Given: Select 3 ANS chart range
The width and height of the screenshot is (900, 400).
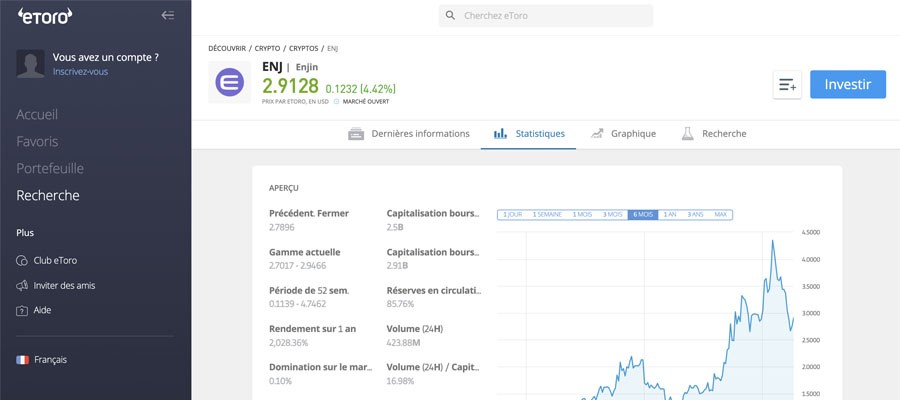Looking at the screenshot, I should (x=695, y=215).
